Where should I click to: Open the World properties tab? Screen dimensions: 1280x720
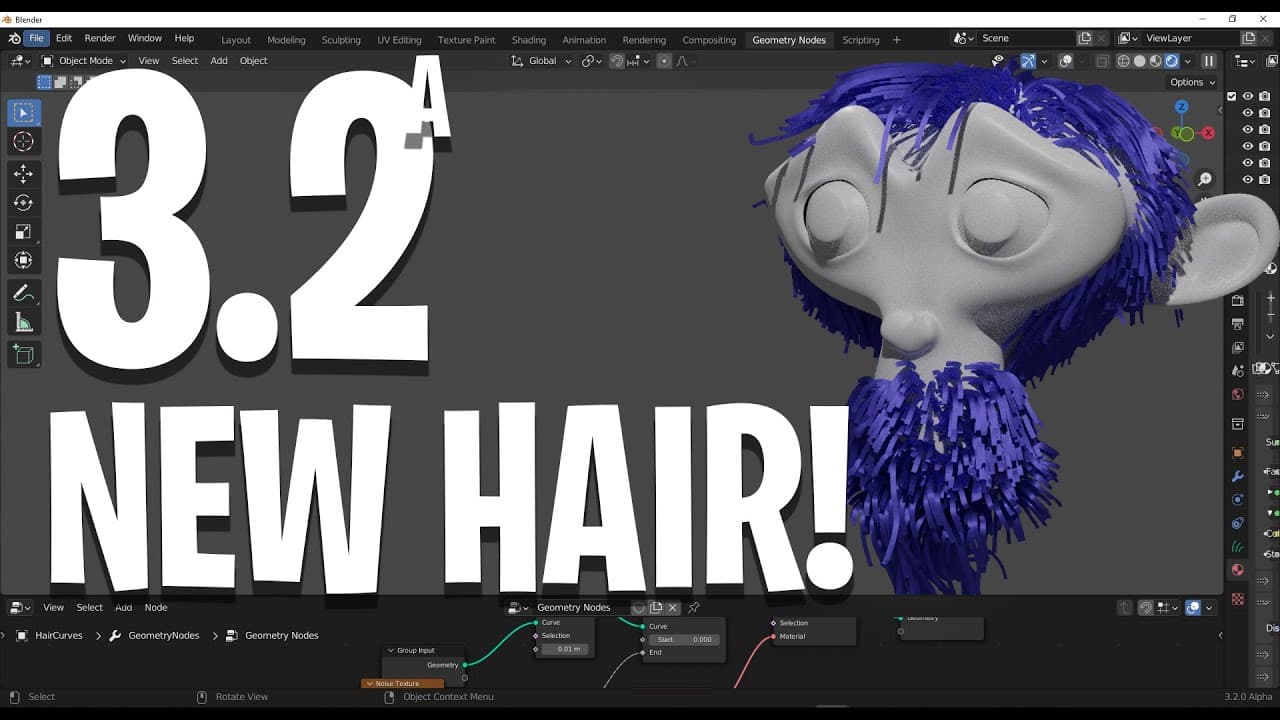(1238, 394)
